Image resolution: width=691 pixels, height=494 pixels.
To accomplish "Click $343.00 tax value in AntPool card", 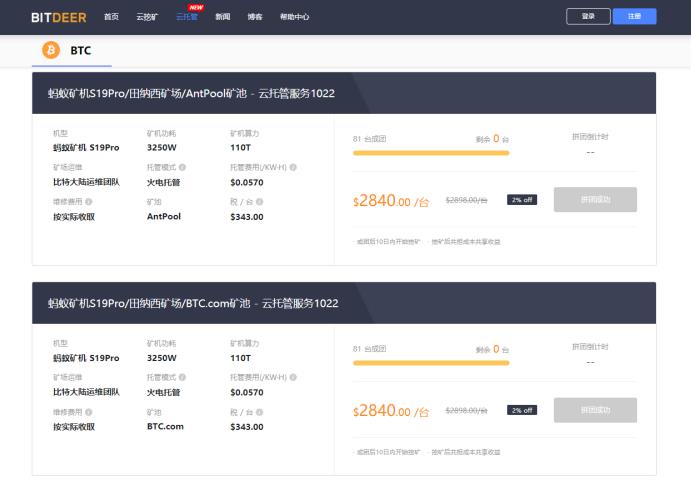I will click(x=247, y=217).
